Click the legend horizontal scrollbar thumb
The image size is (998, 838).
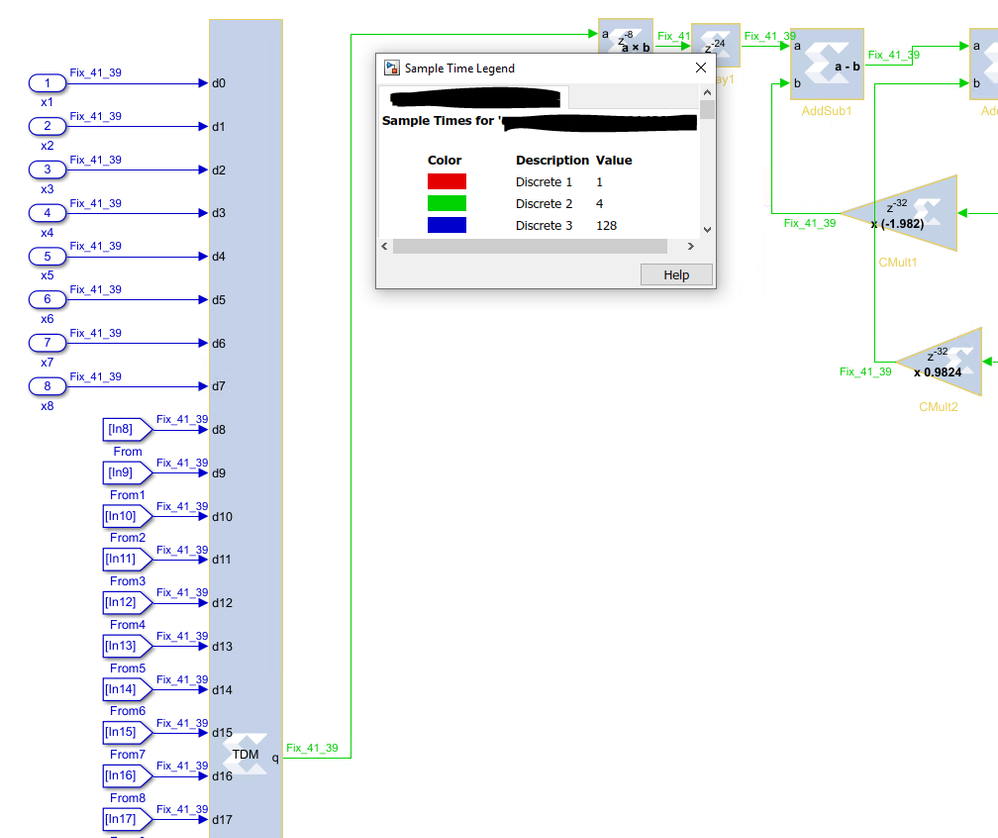pos(530,246)
